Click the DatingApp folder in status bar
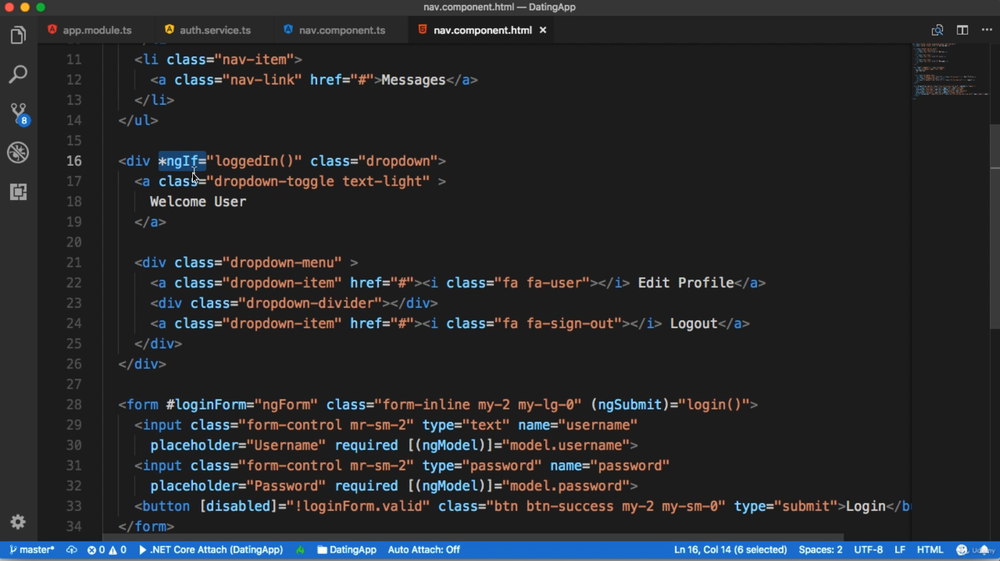The image size is (1000, 561). tap(346, 550)
